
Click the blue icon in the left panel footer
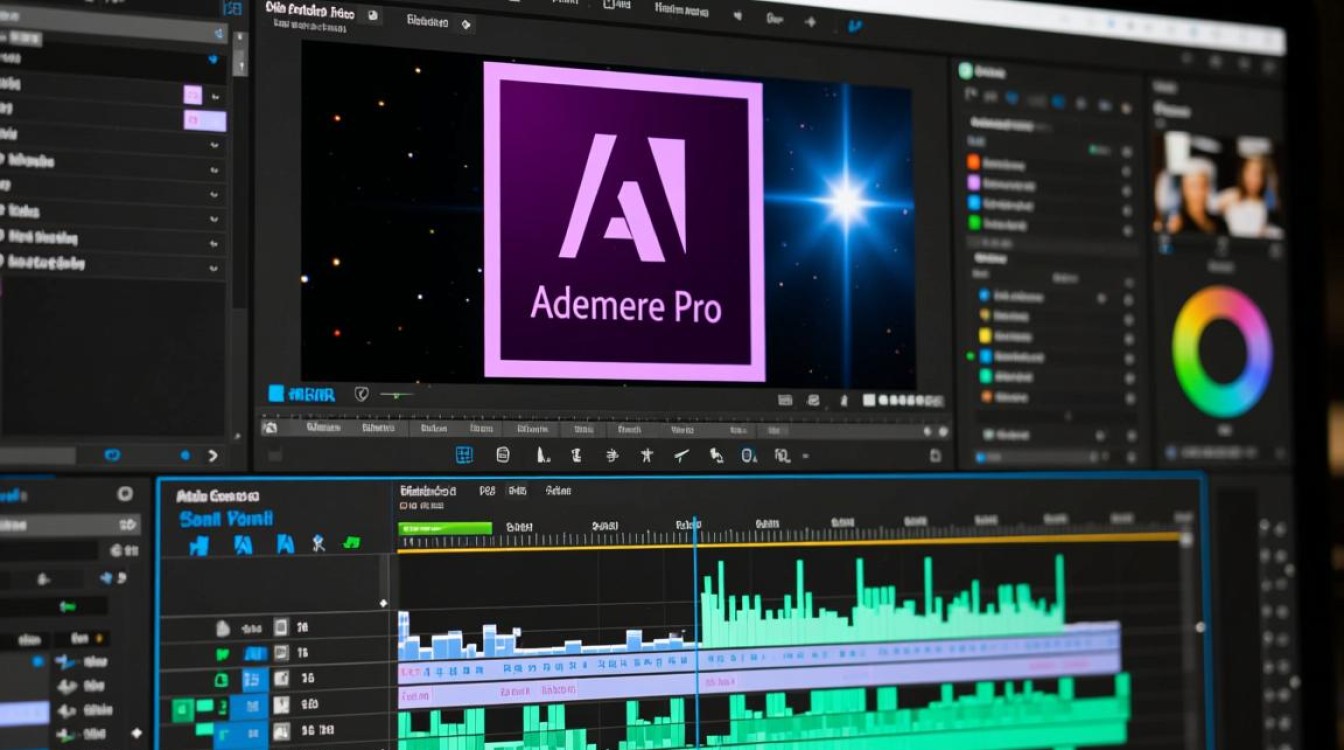coord(113,455)
